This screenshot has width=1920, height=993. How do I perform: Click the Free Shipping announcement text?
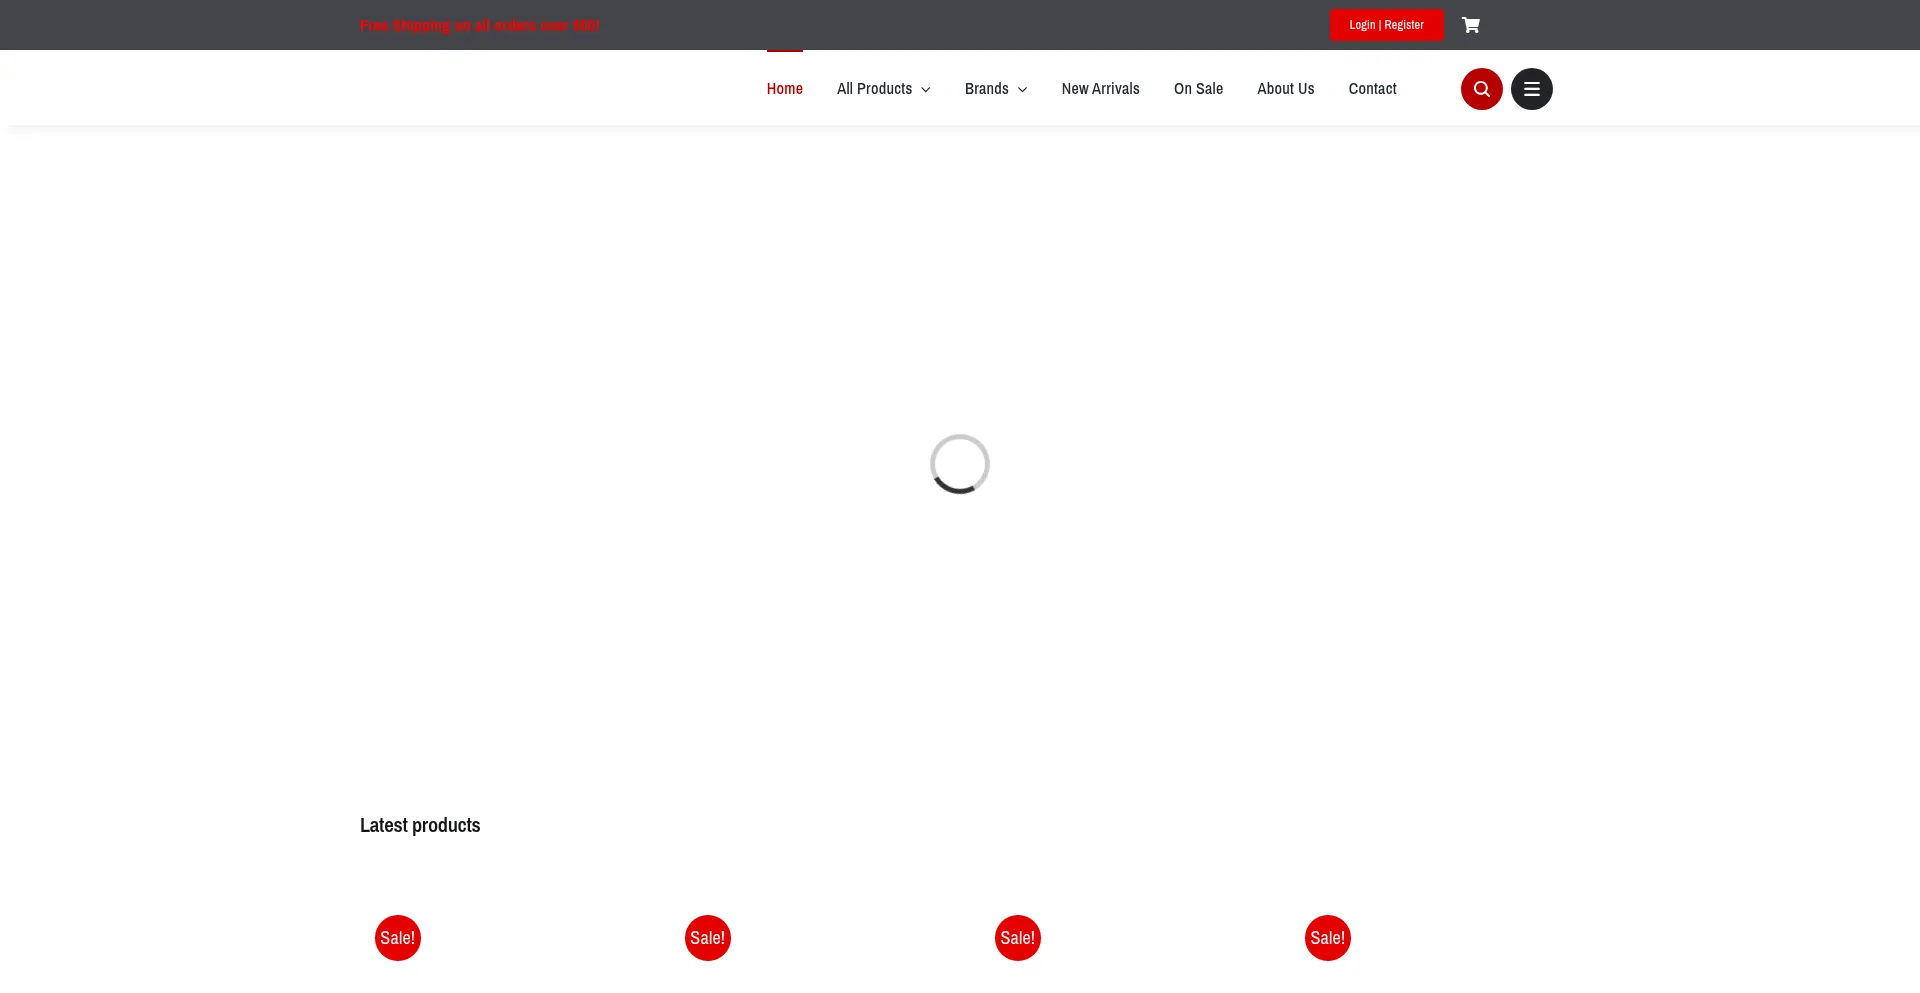[479, 25]
